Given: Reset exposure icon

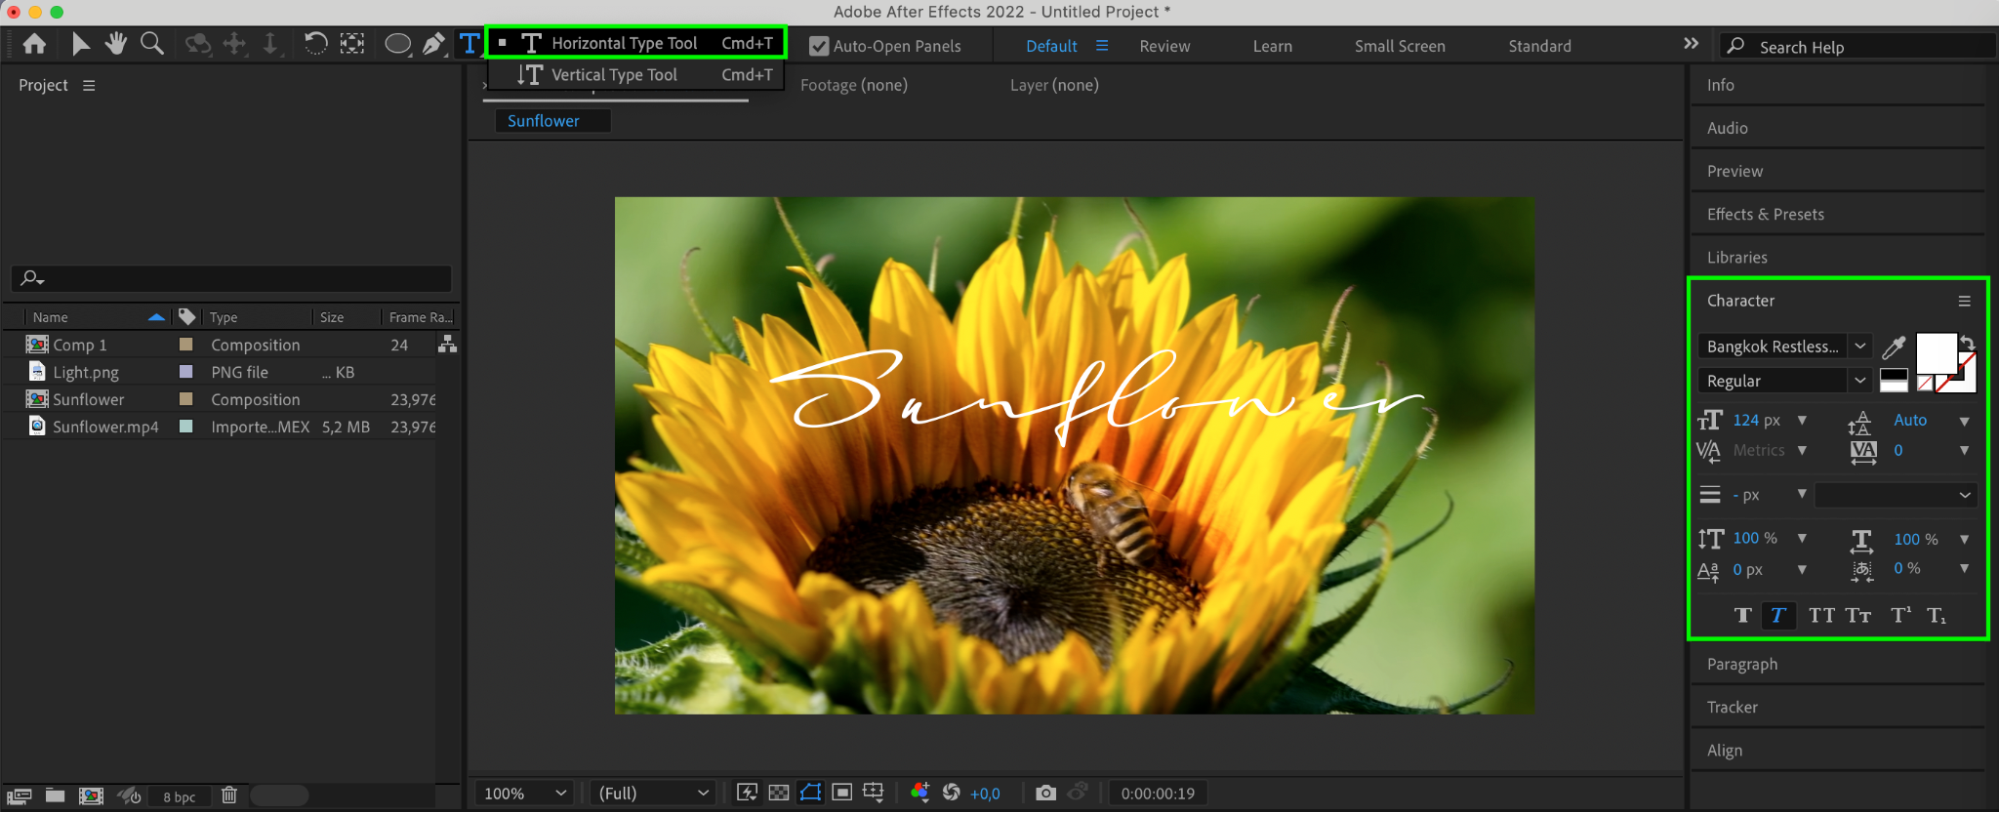Looking at the screenshot, I should (951, 793).
